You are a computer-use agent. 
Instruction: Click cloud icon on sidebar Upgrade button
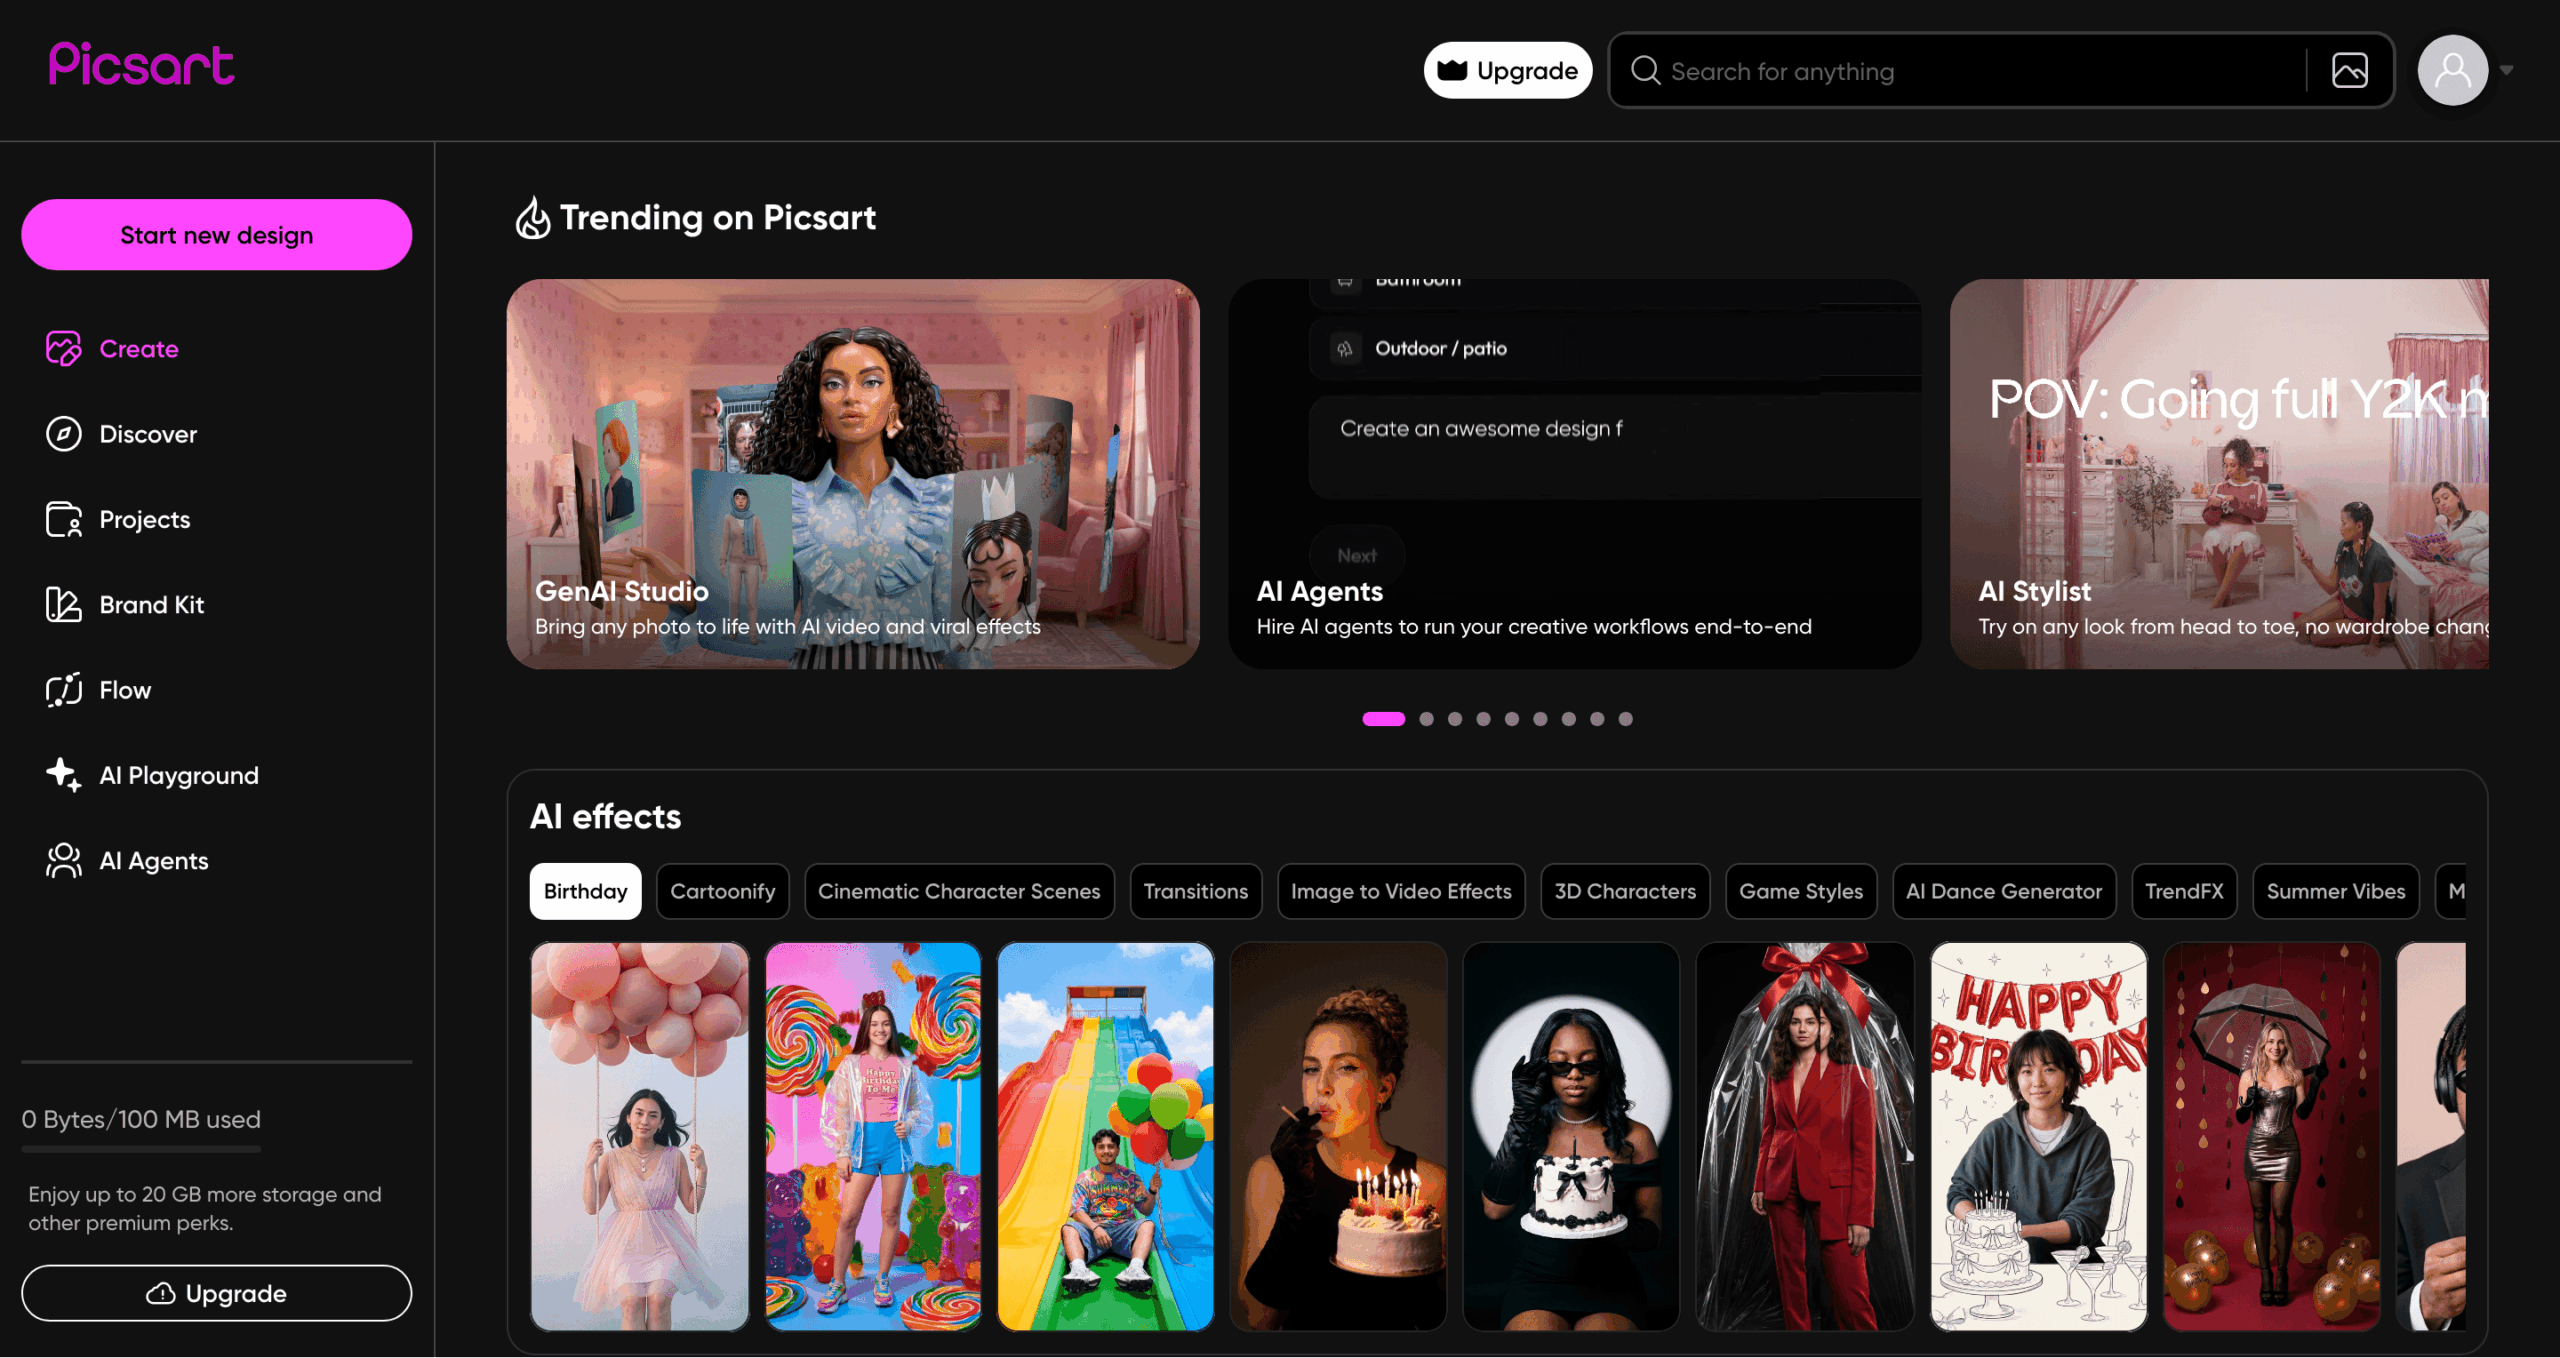(160, 1293)
